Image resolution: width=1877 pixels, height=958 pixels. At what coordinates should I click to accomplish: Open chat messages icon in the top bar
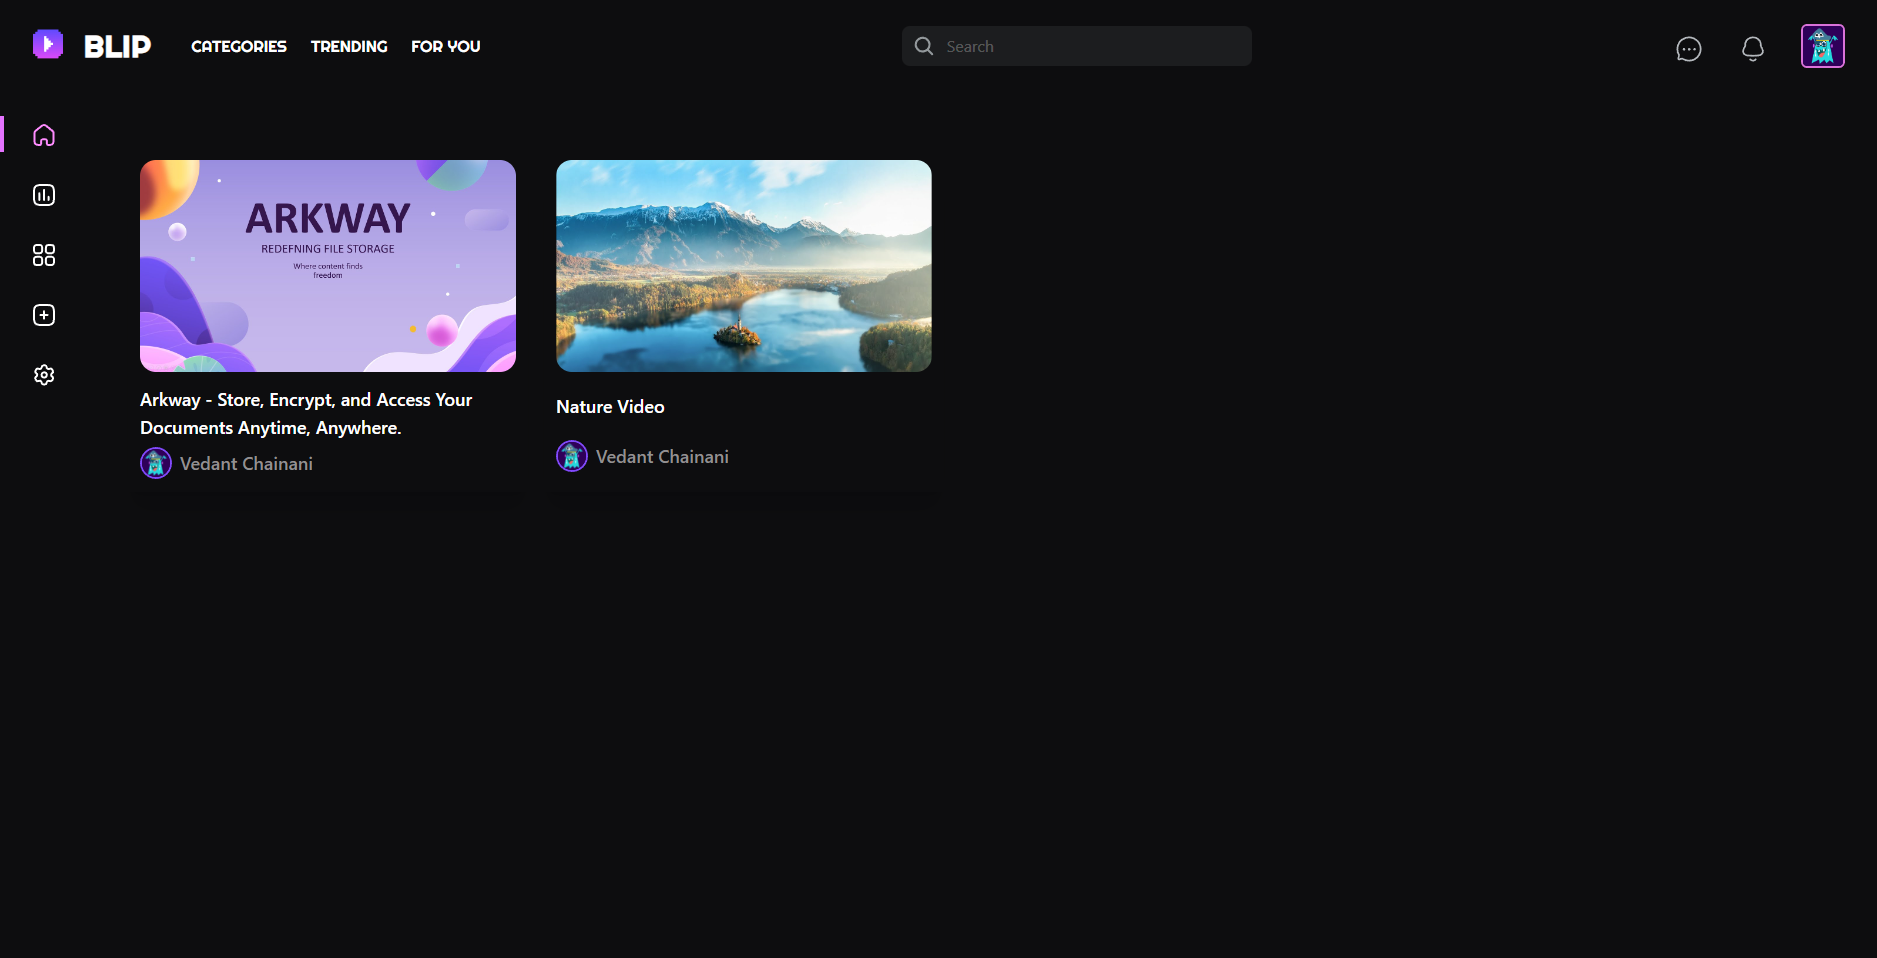click(1689, 48)
